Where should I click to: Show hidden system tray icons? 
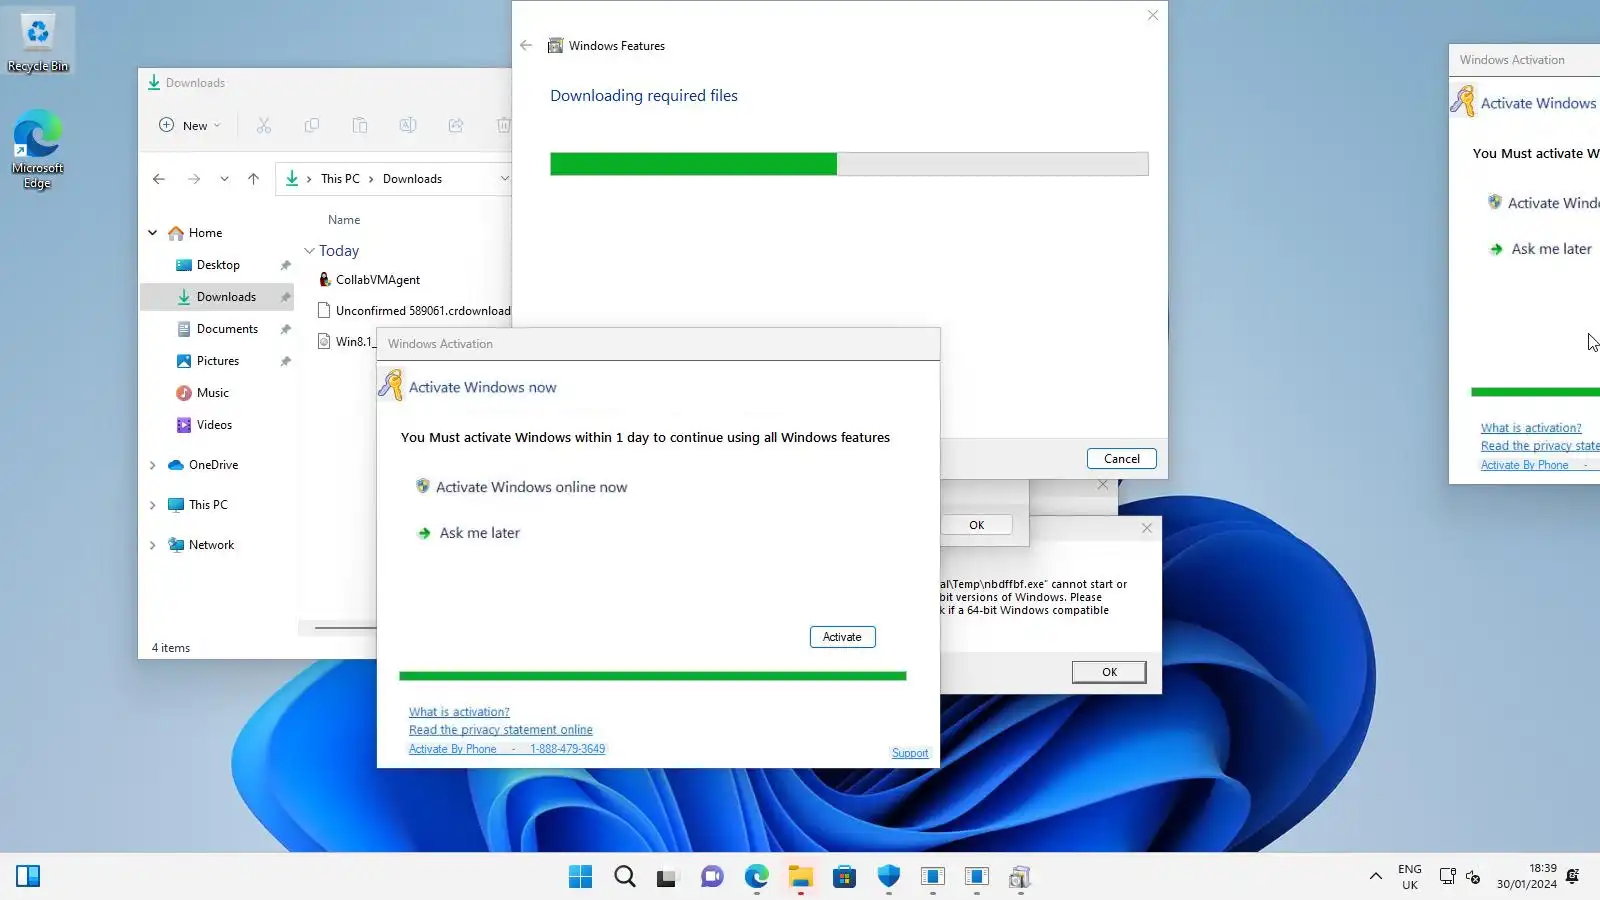pyautogui.click(x=1376, y=877)
